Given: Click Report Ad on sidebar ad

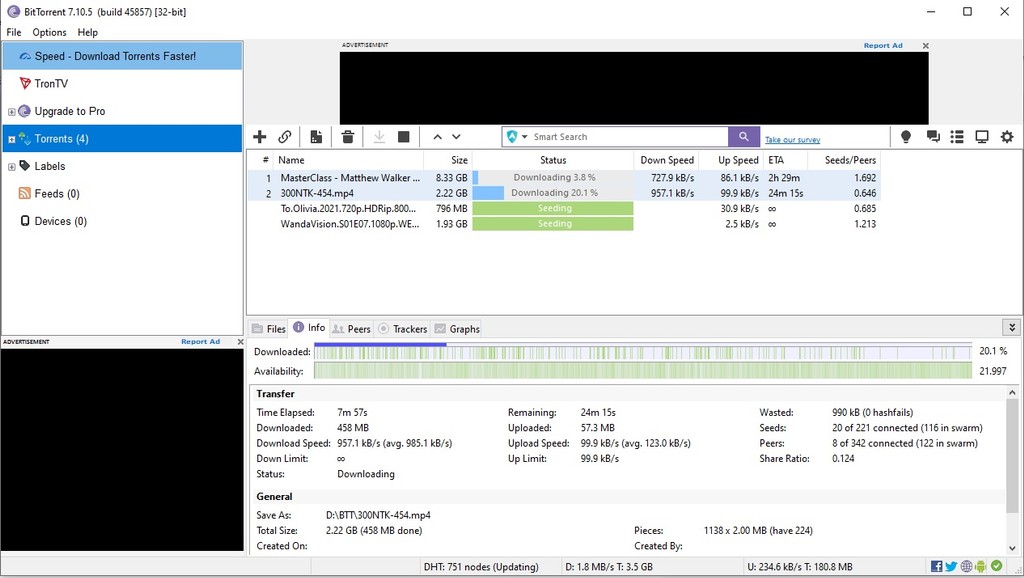Looking at the screenshot, I should 200,342.
